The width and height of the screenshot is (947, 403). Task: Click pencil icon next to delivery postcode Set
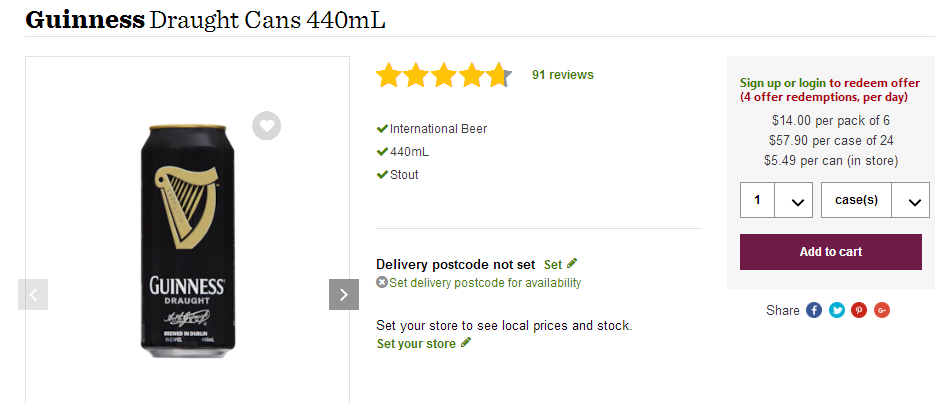tap(572, 264)
